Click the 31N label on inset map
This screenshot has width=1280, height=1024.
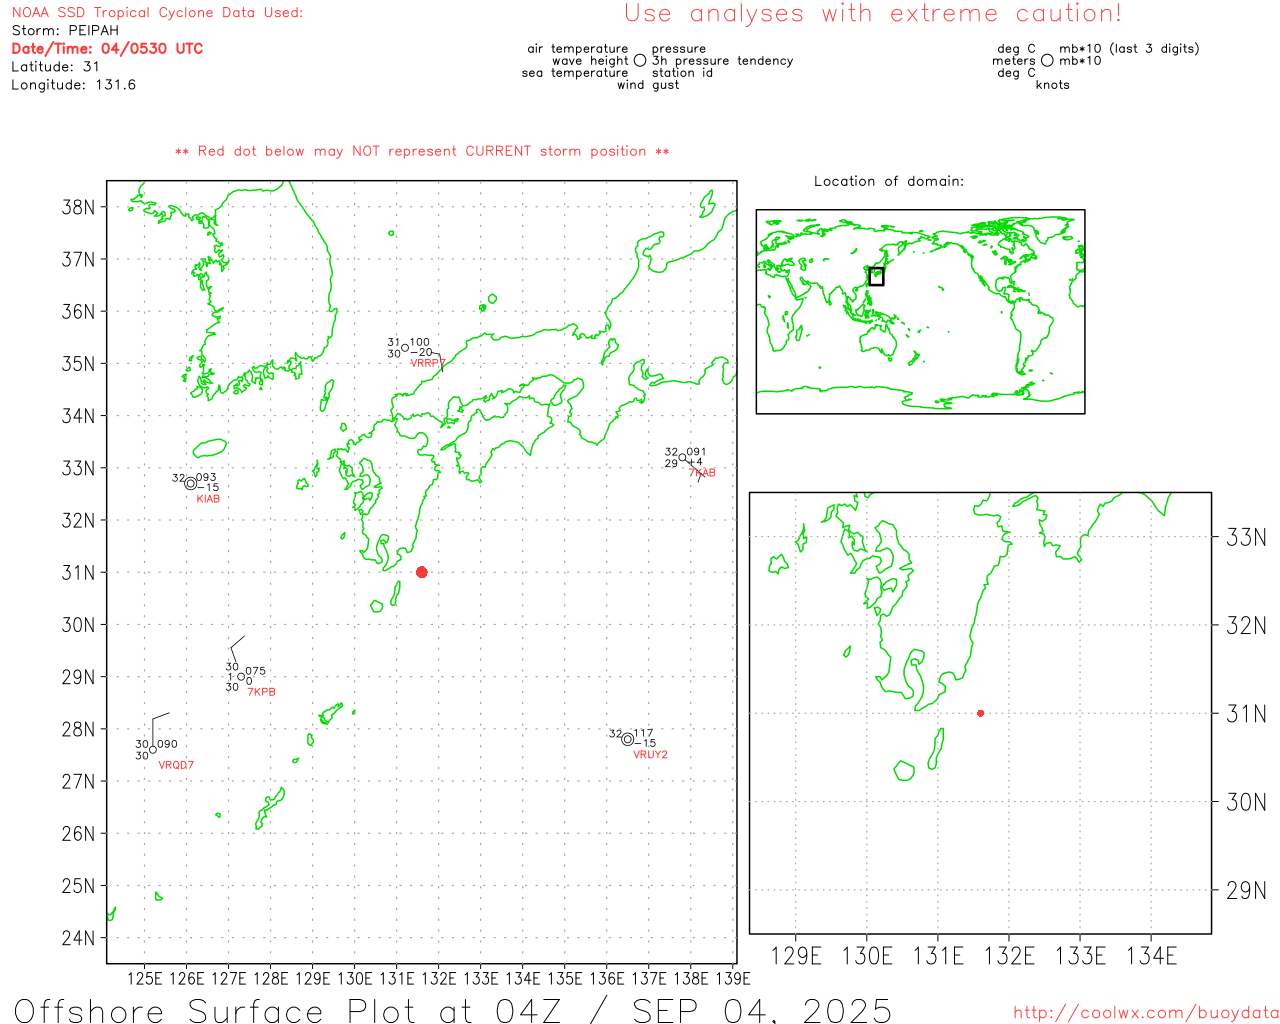(1246, 713)
